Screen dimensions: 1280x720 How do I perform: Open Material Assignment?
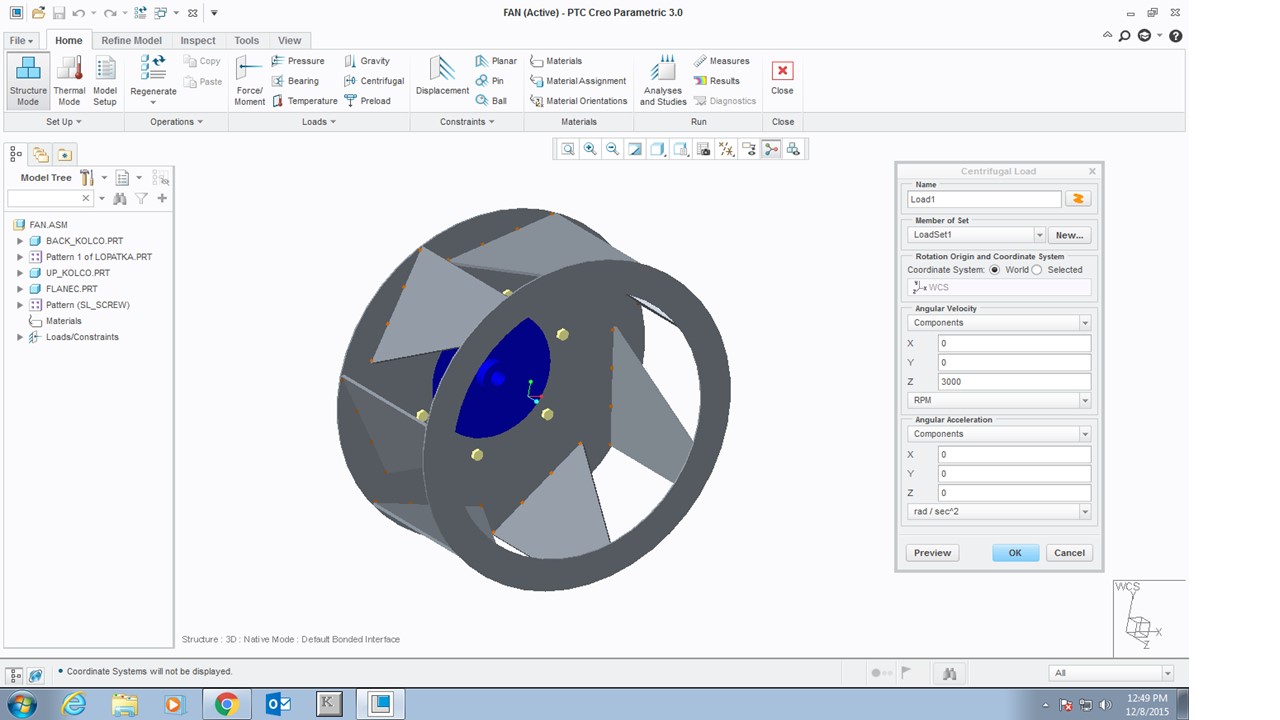coord(578,81)
